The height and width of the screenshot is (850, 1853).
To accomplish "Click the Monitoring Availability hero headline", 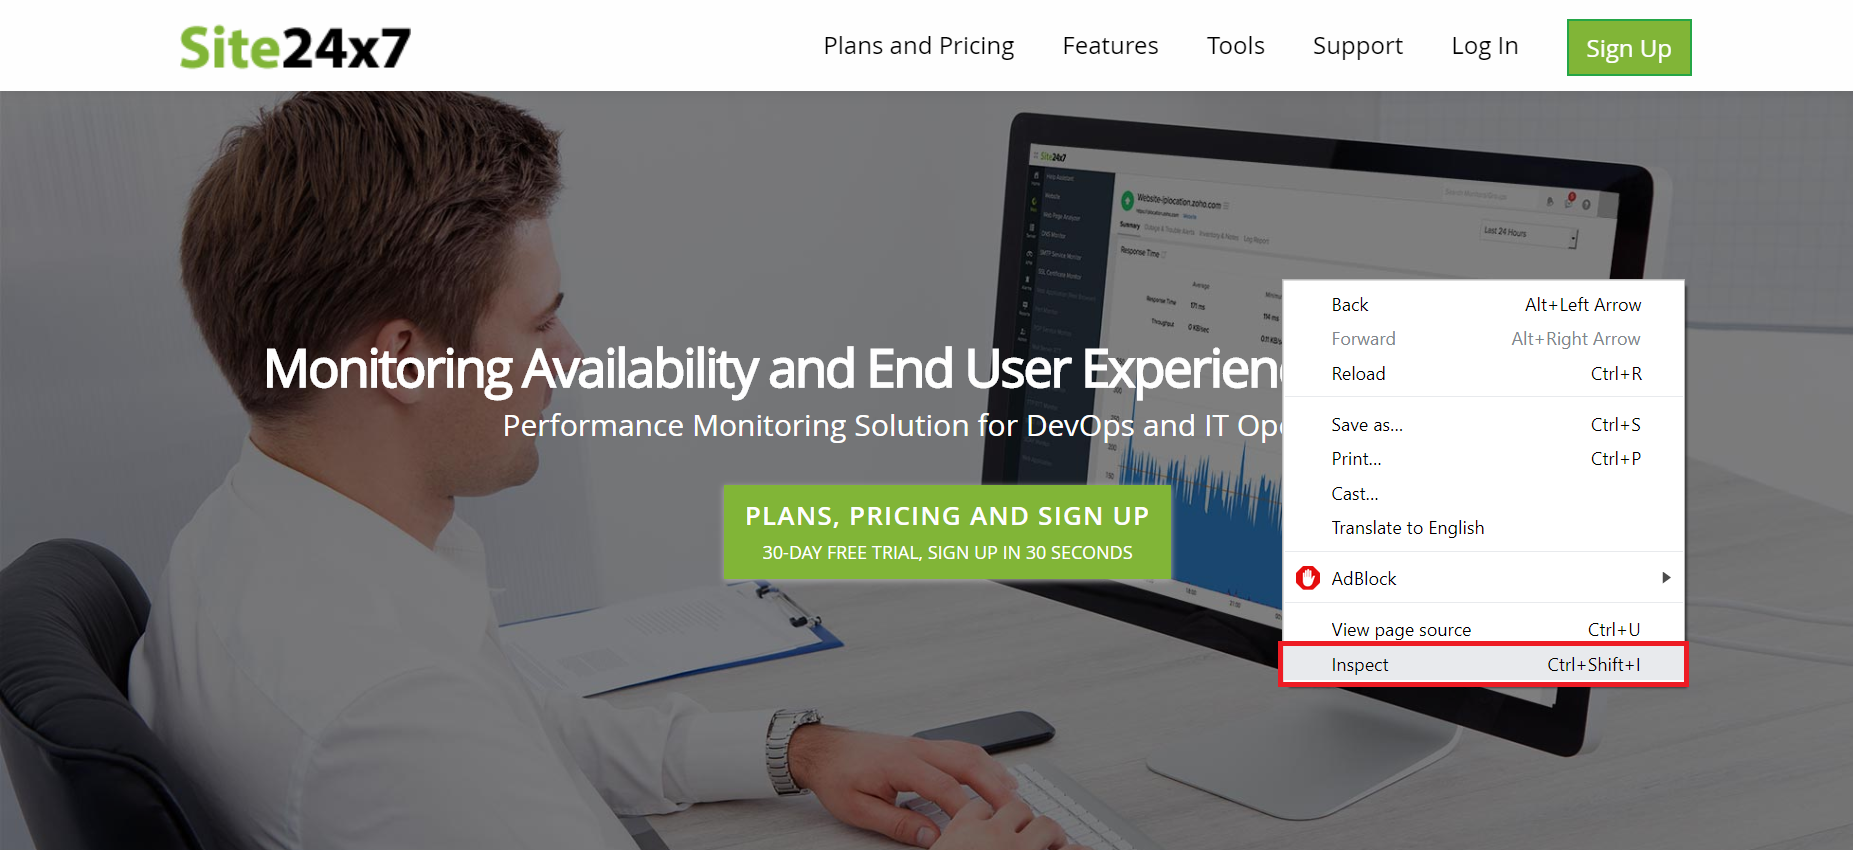I will (774, 369).
